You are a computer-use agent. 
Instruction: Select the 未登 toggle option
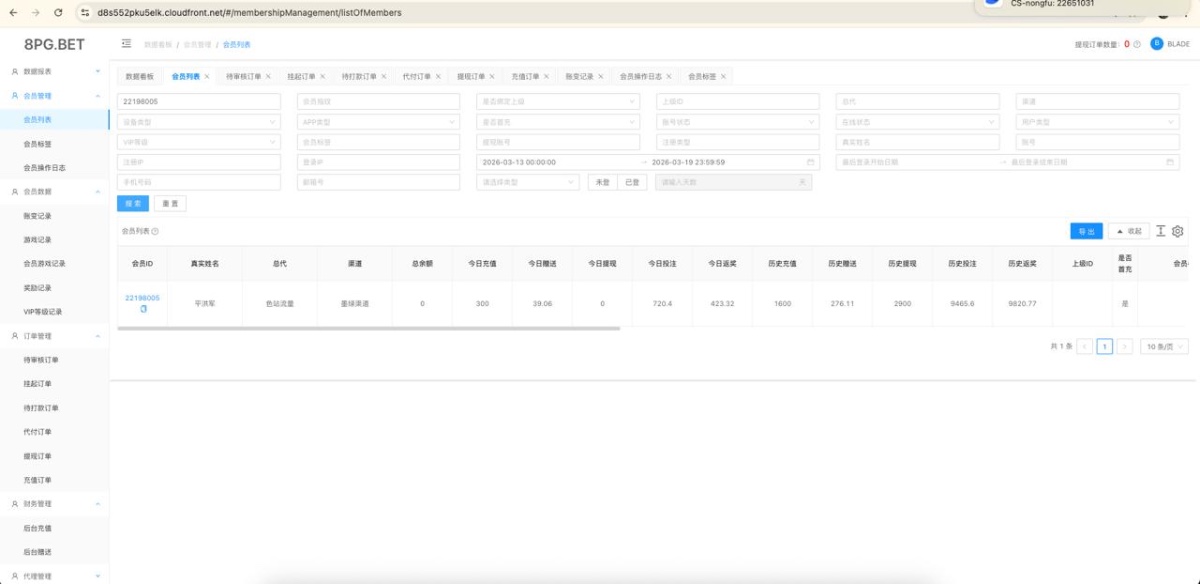pyautogui.click(x=602, y=182)
